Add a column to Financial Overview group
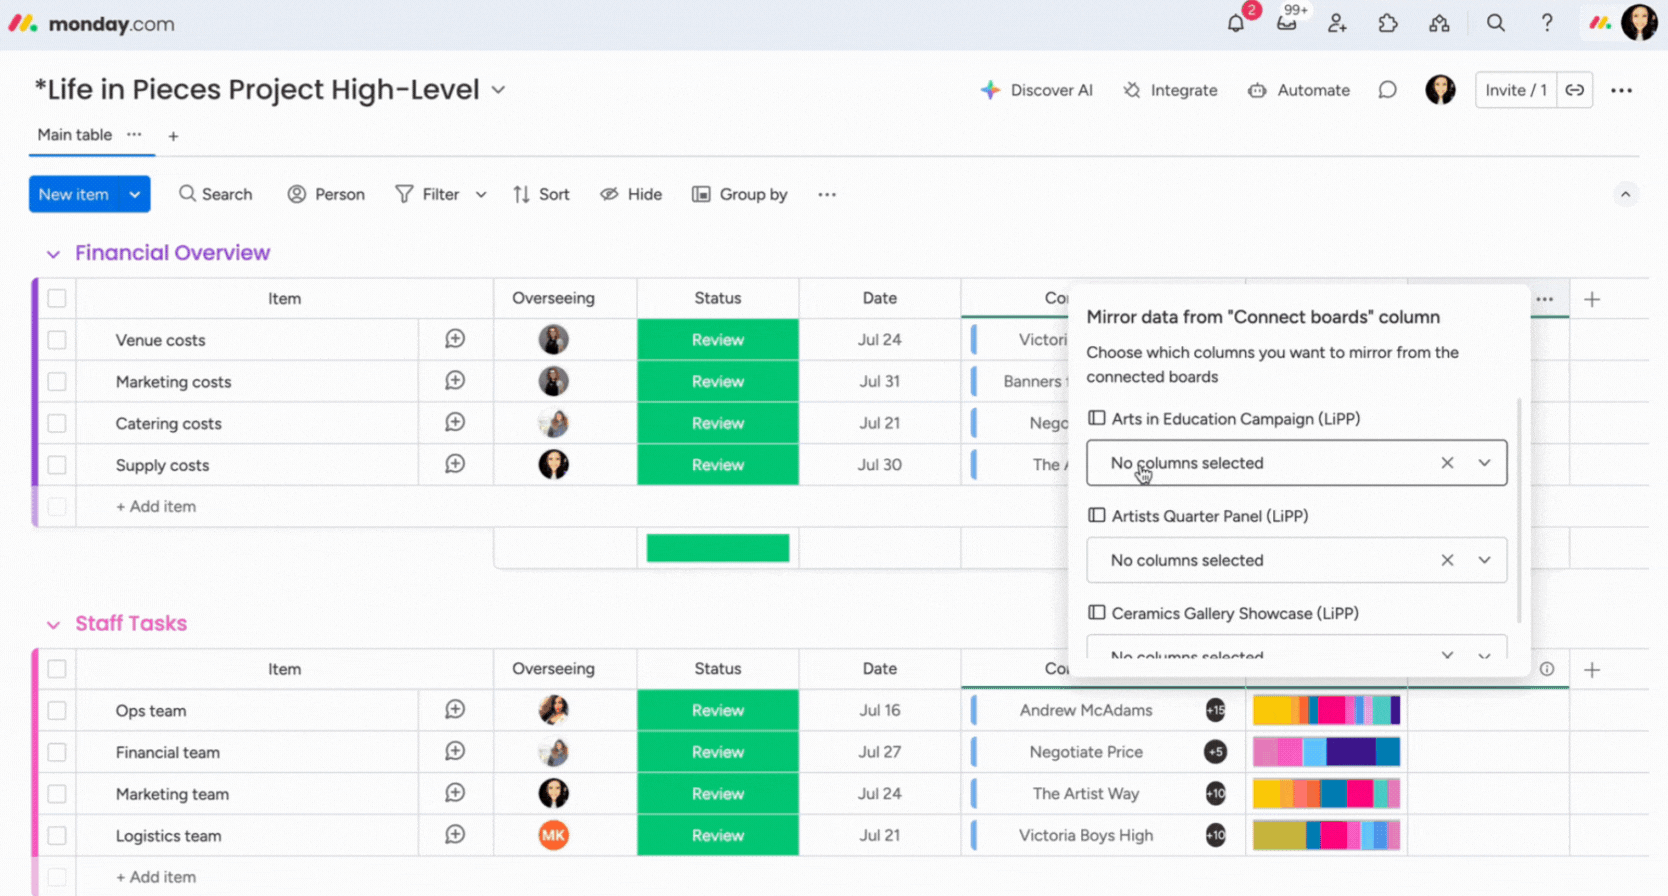This screenshot has width=1668, height=896. pos(1592,299)
